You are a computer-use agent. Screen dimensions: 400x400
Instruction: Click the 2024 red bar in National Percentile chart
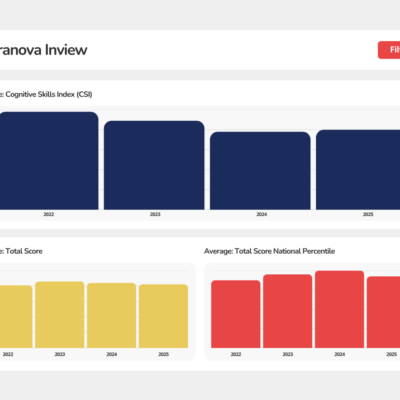point(339,309)
